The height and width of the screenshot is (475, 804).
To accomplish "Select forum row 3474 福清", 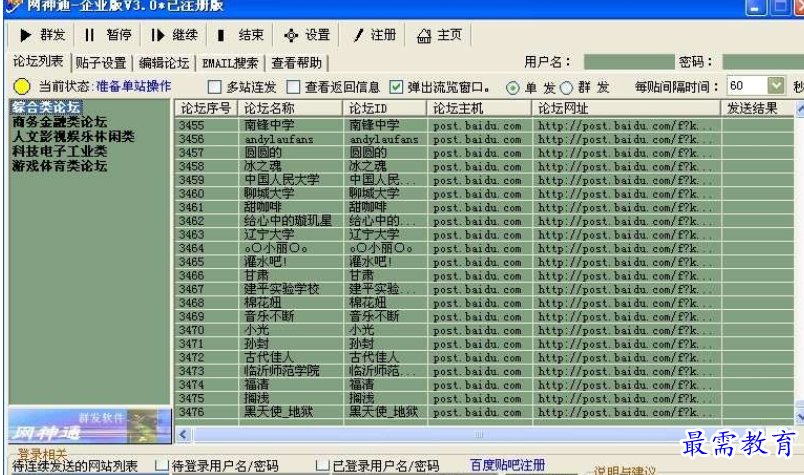I will tap(484, 385).
